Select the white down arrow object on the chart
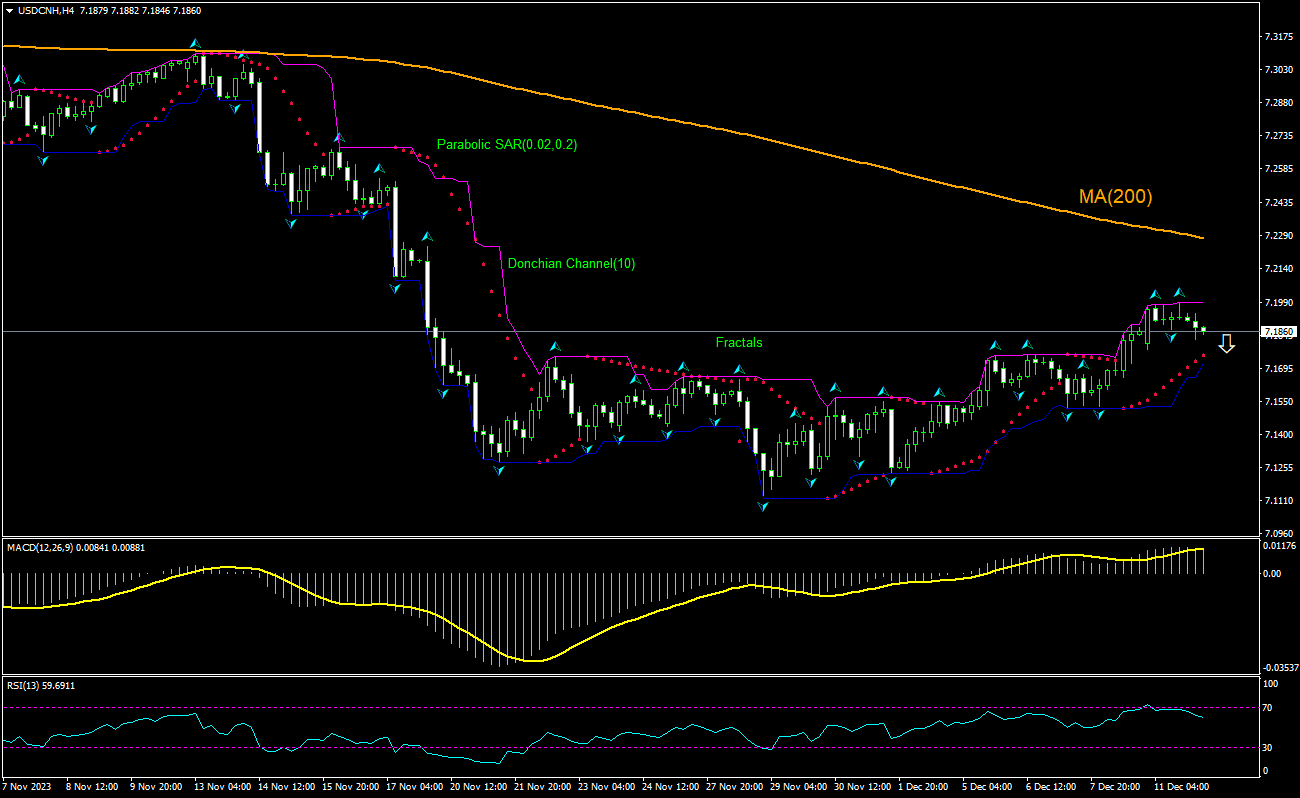 1227,345
